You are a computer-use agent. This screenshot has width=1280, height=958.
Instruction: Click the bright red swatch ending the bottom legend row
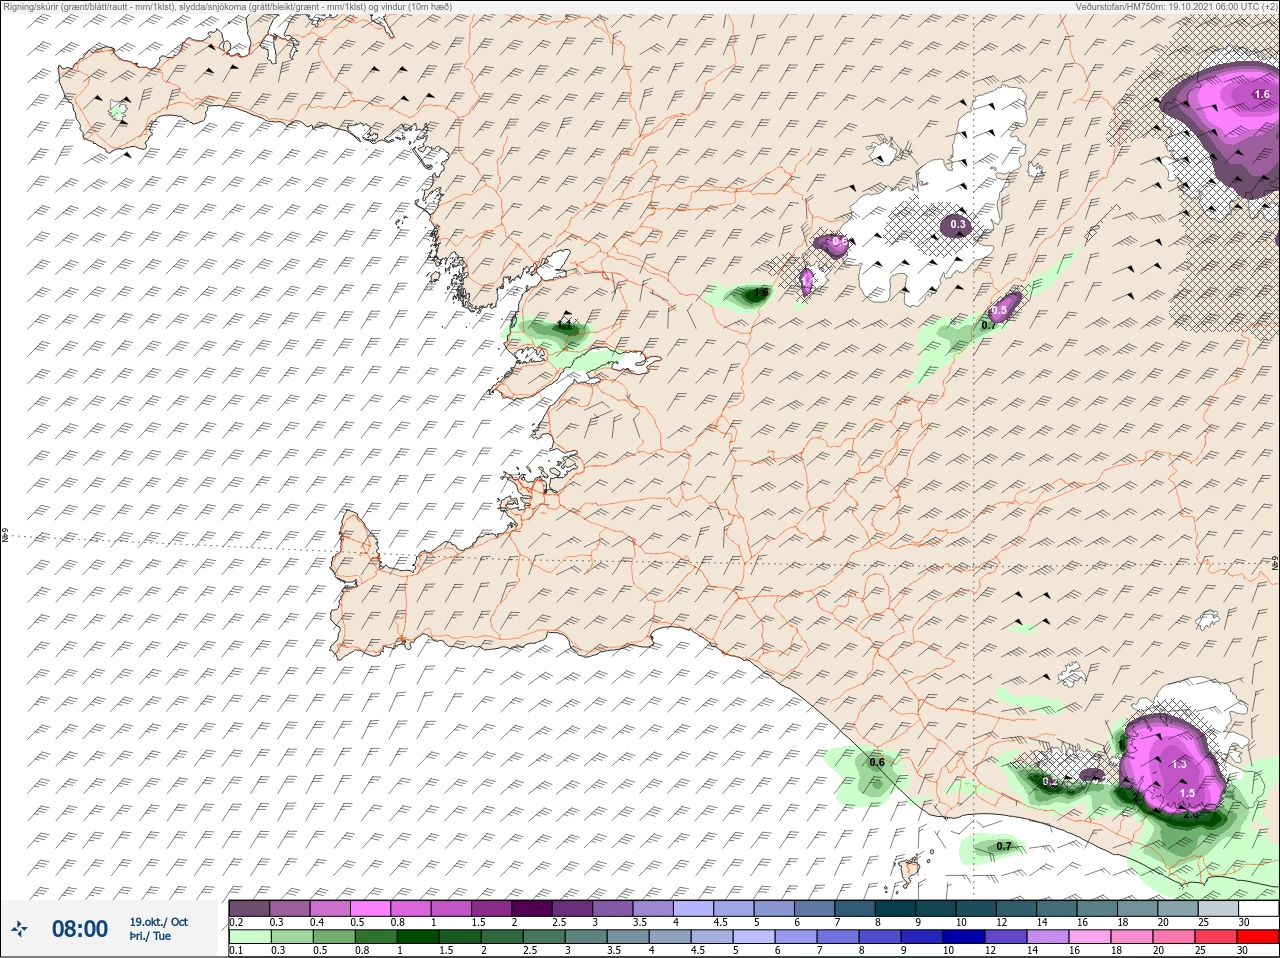tap(1258, 936)
